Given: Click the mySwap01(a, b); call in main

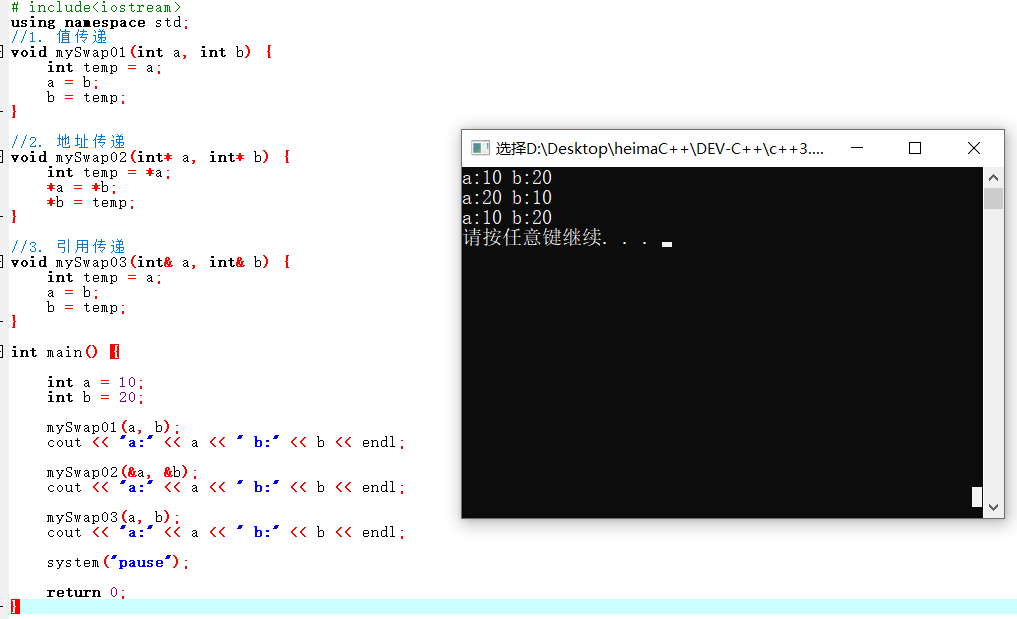Looking at the screenshot, I should point(113,428).
